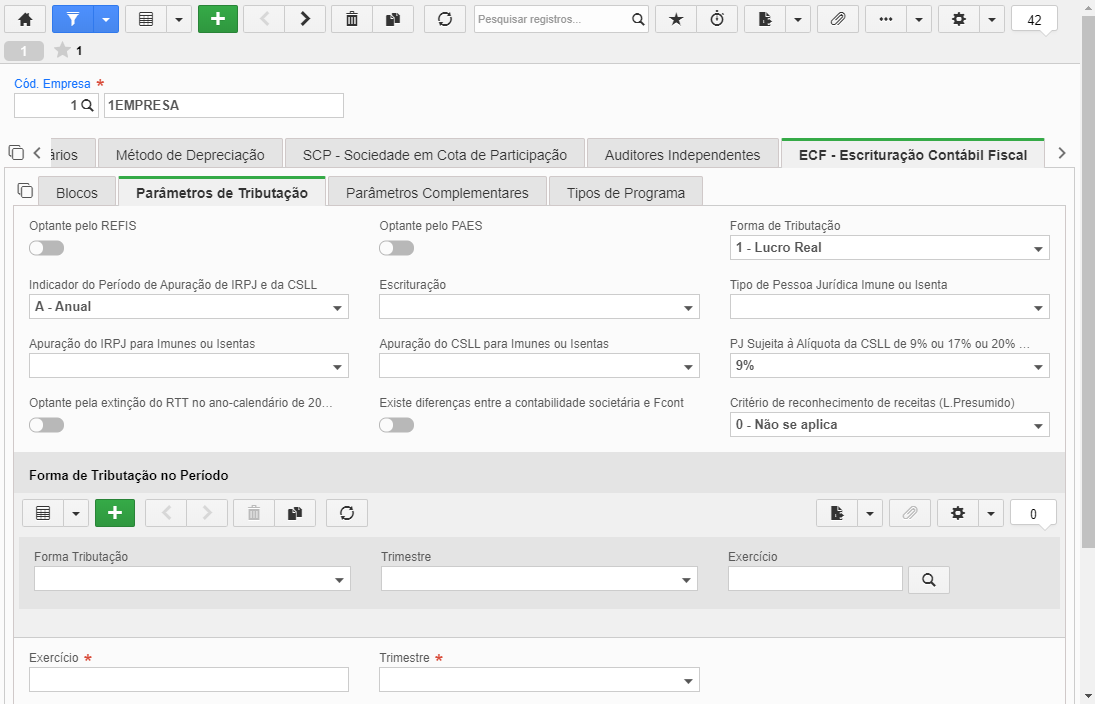Enable the Optante pelo PAES switch
Image resolution: width=1095 pixels, height=704 pixels.
tap(397, 248)
